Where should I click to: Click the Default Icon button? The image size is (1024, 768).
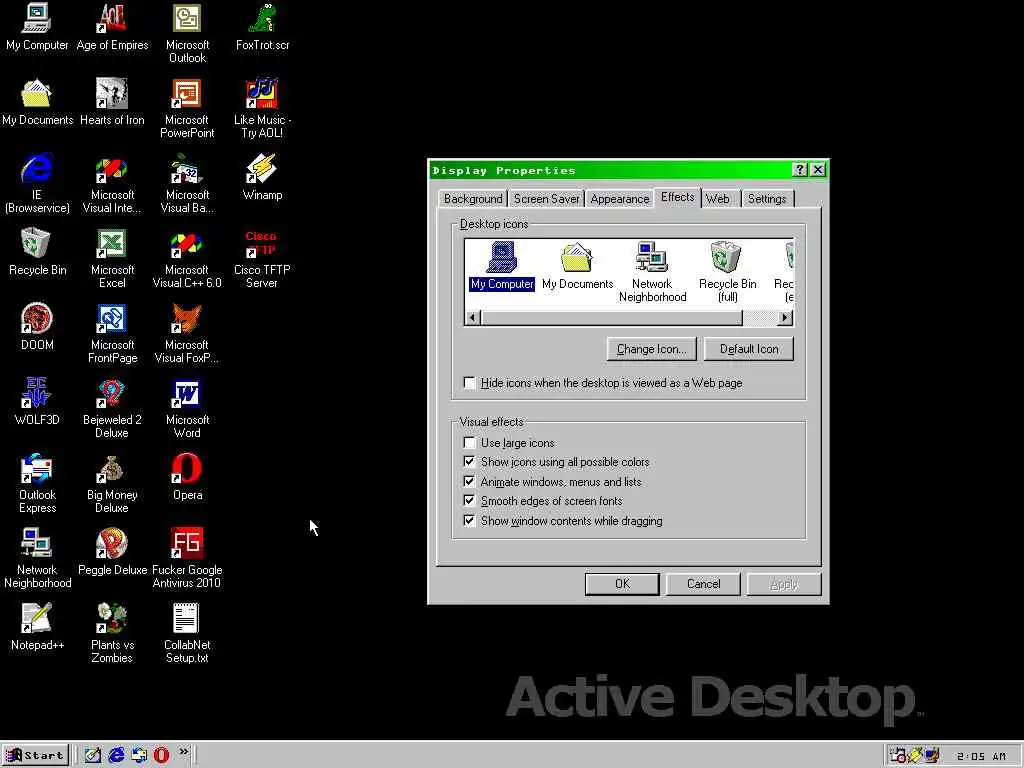coord(749,349)
